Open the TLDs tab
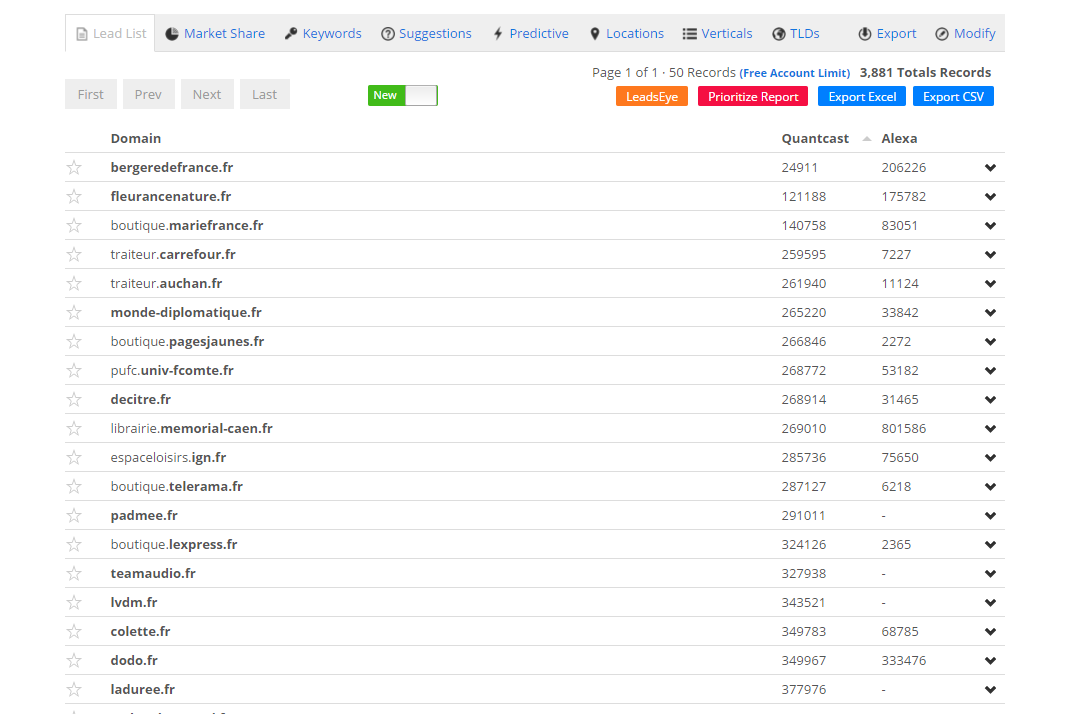This screenshot has height=714, width=1081. (x=796, y=33)
